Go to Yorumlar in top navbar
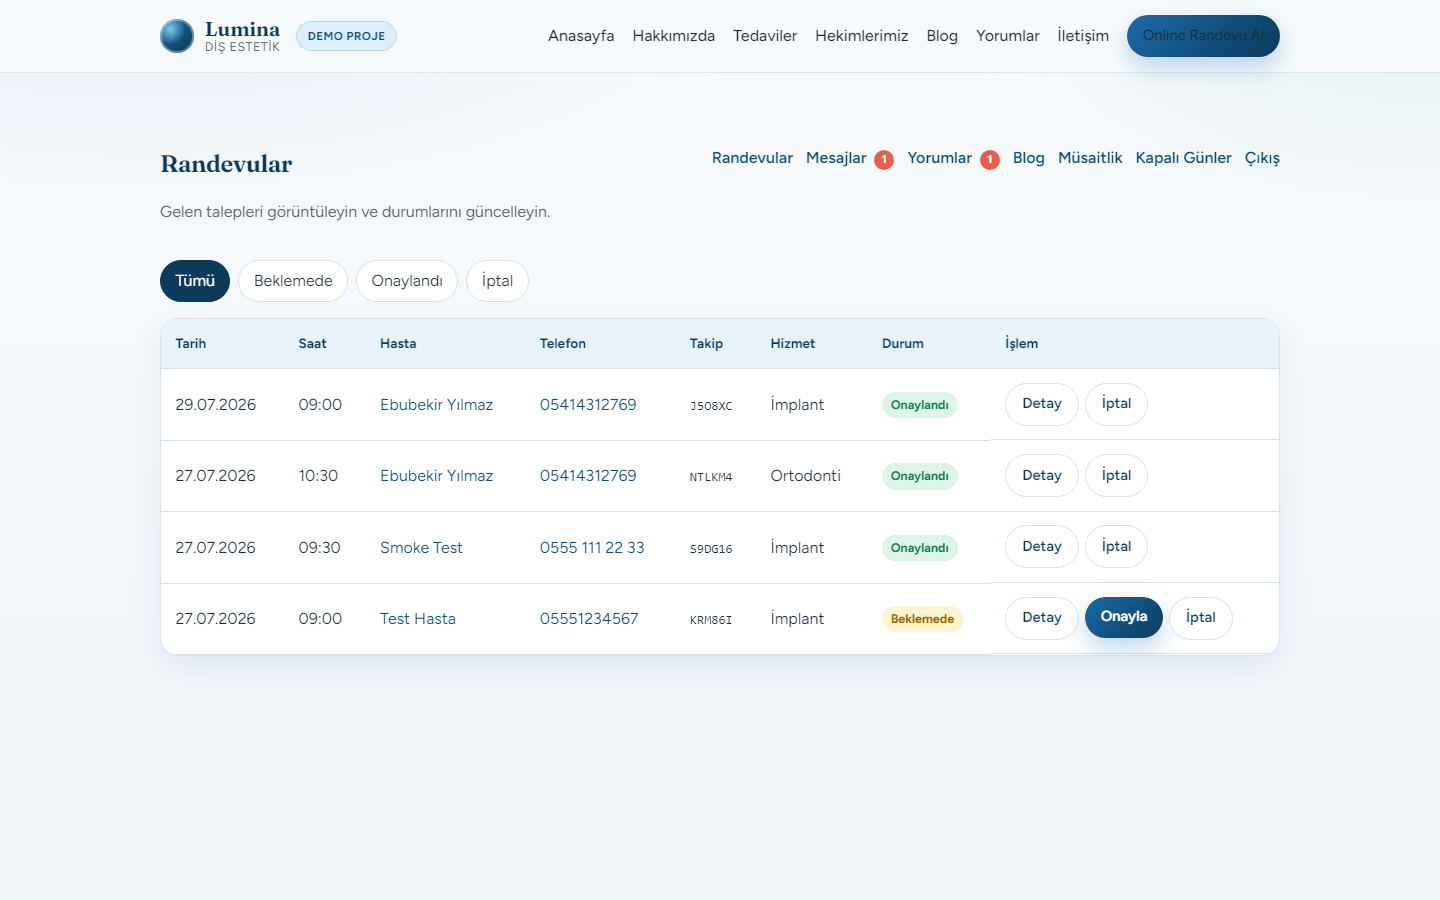Screen dimensions: 1440x900 click(x=1008, y=36)
